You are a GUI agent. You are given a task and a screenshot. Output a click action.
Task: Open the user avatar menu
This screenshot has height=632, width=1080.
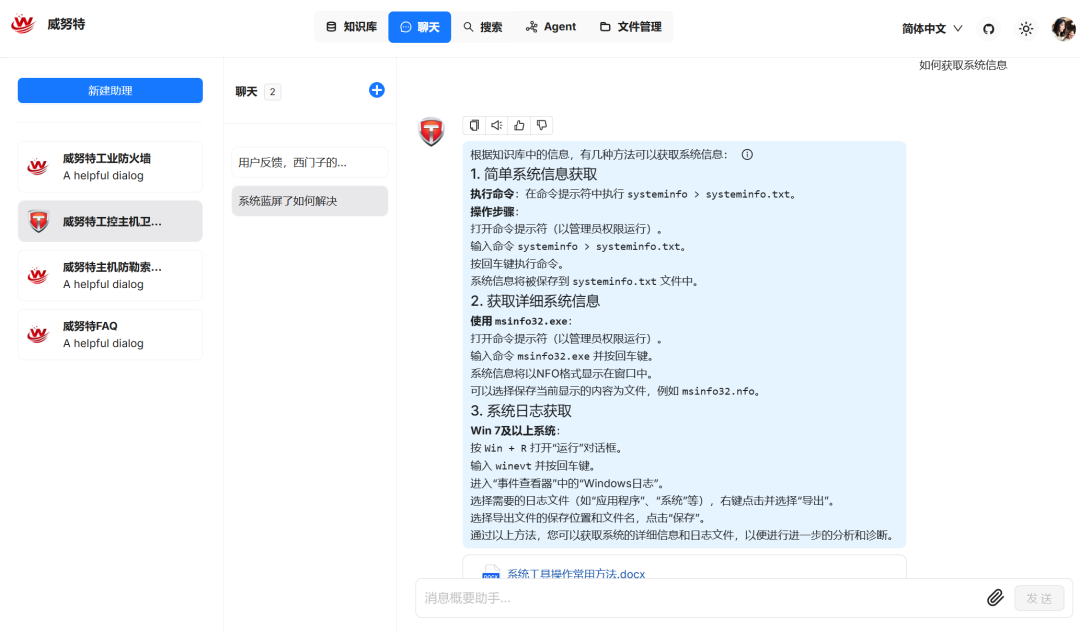[x=1063, y=28]
